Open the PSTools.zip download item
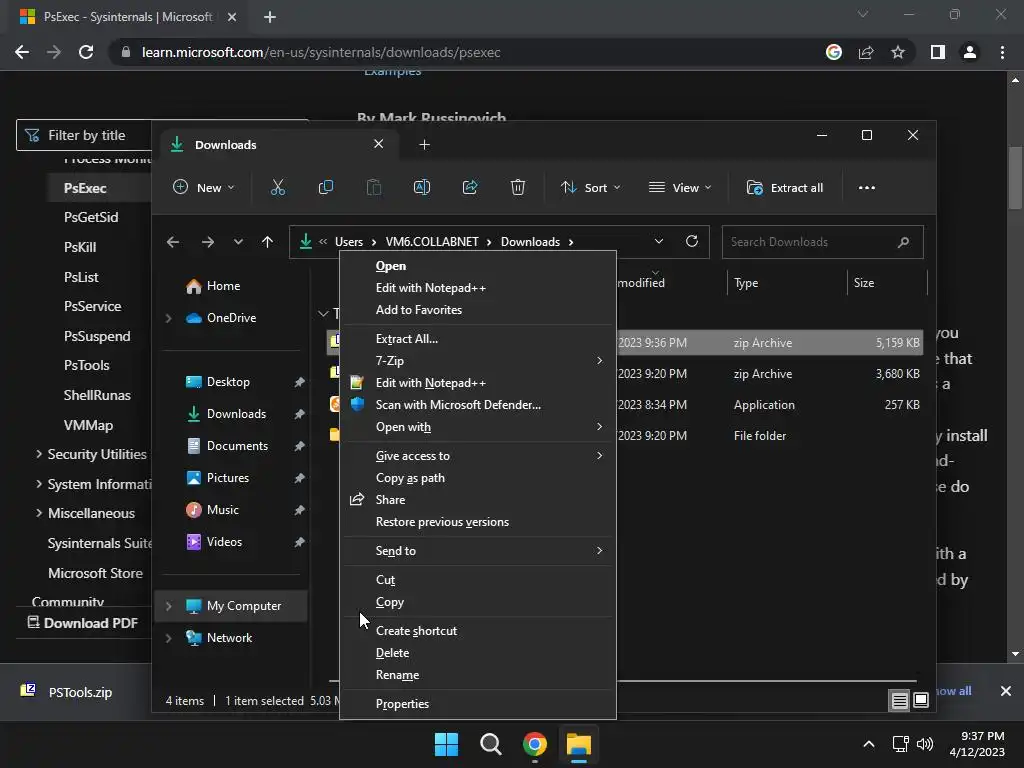Screen dimensions: 1024x768 coord(67,692)
